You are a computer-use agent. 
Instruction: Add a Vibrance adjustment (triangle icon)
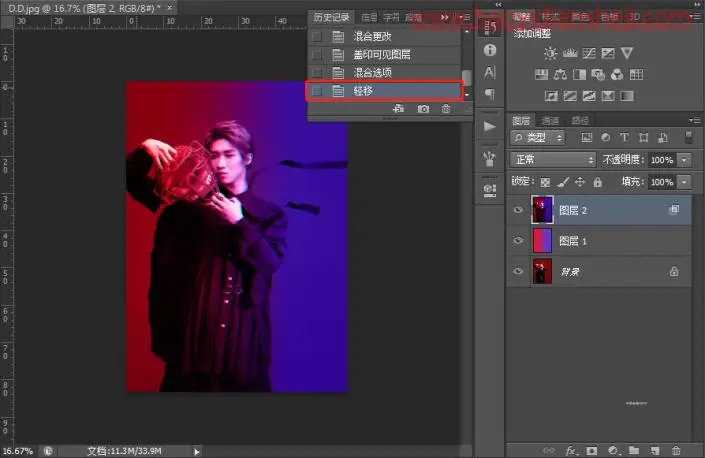point(627,53)
